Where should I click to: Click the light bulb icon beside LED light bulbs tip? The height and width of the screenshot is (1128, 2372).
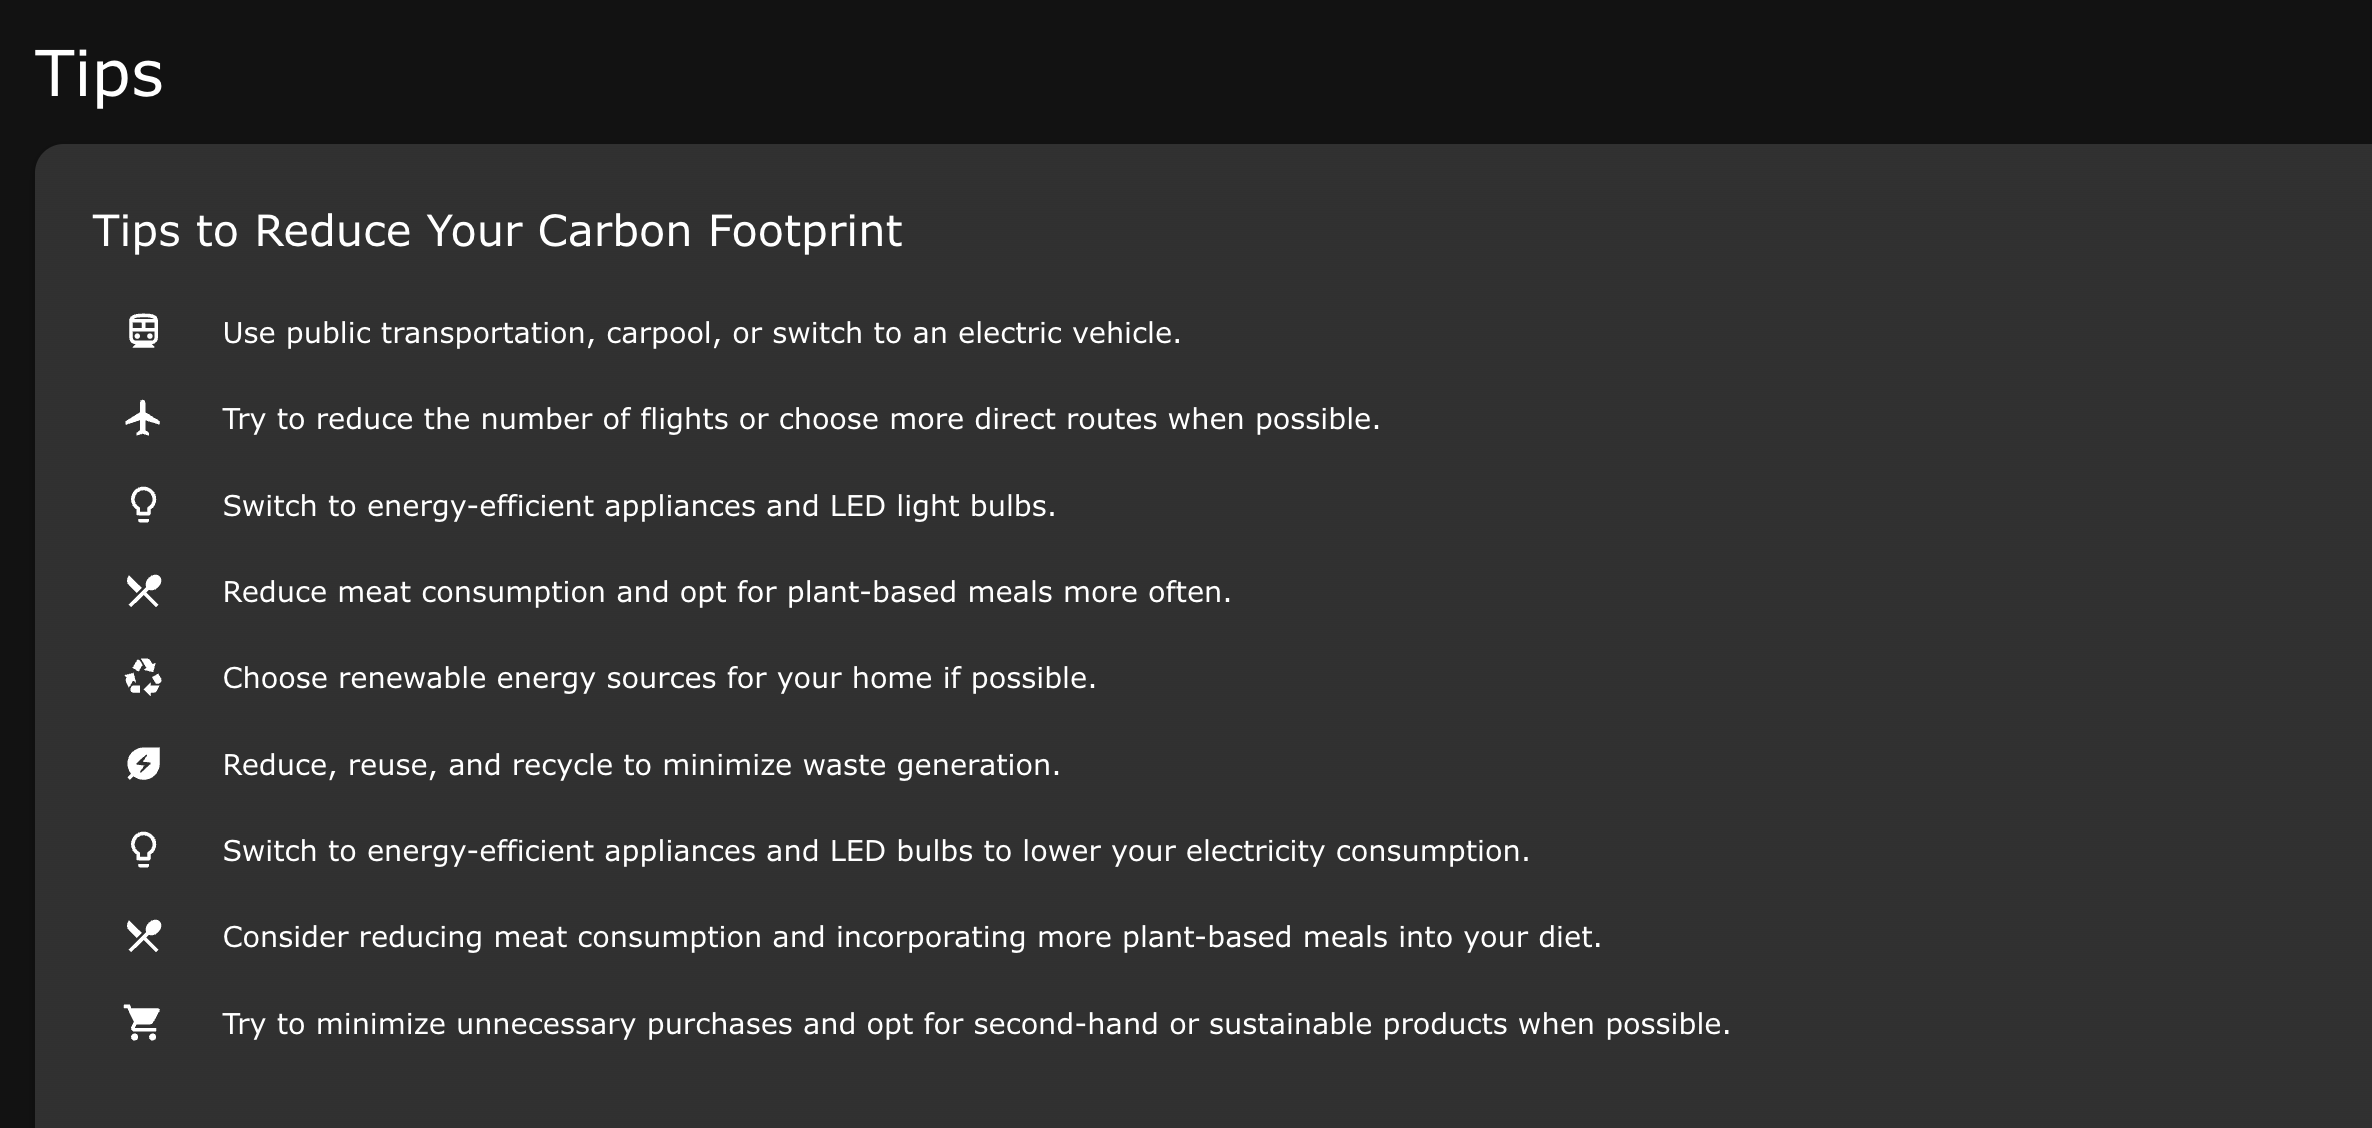(143, 504)
